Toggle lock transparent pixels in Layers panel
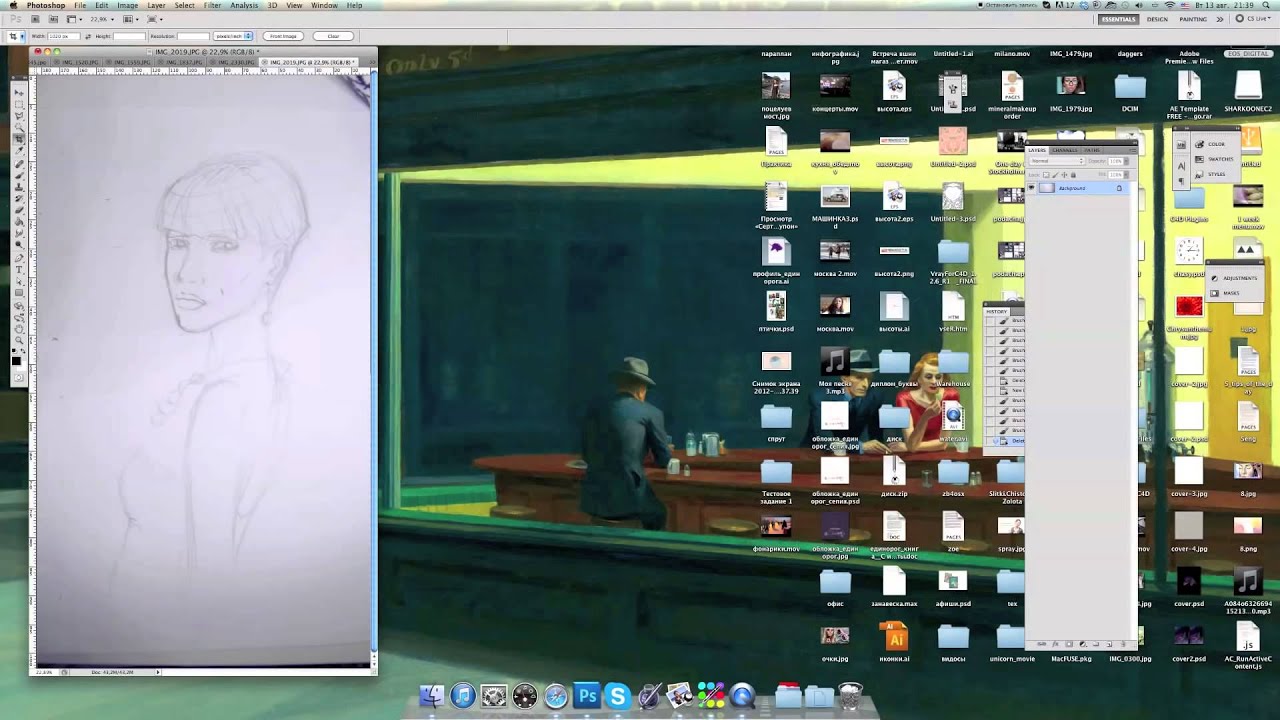 pyautogui.click(x=1046, y=175)
